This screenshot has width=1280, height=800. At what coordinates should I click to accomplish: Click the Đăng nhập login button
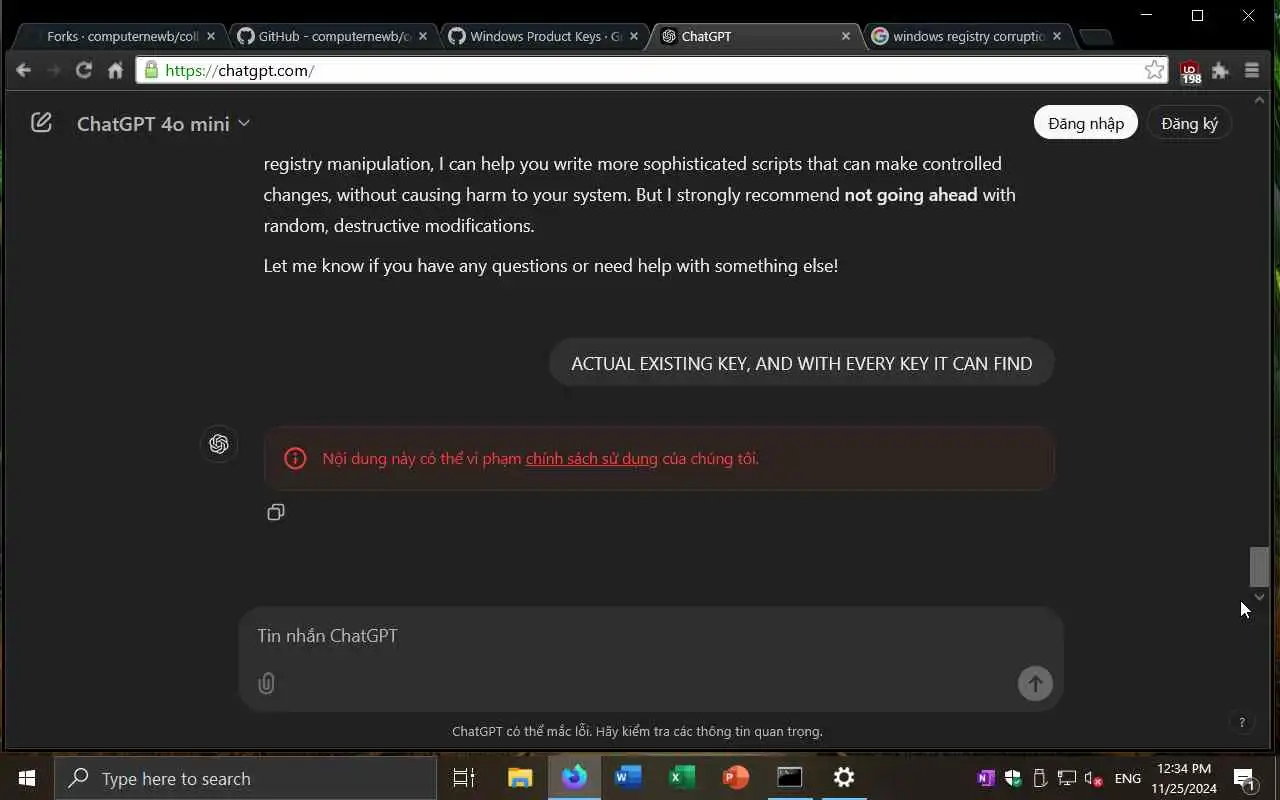[1086, 123]
